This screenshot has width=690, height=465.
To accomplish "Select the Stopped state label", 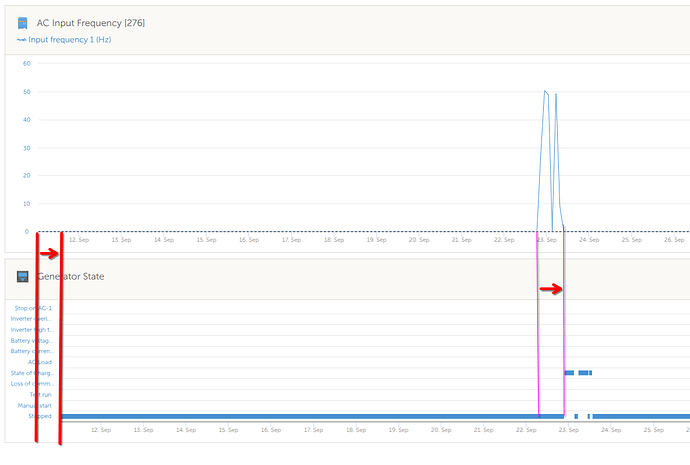I will (x=40, y=416).
